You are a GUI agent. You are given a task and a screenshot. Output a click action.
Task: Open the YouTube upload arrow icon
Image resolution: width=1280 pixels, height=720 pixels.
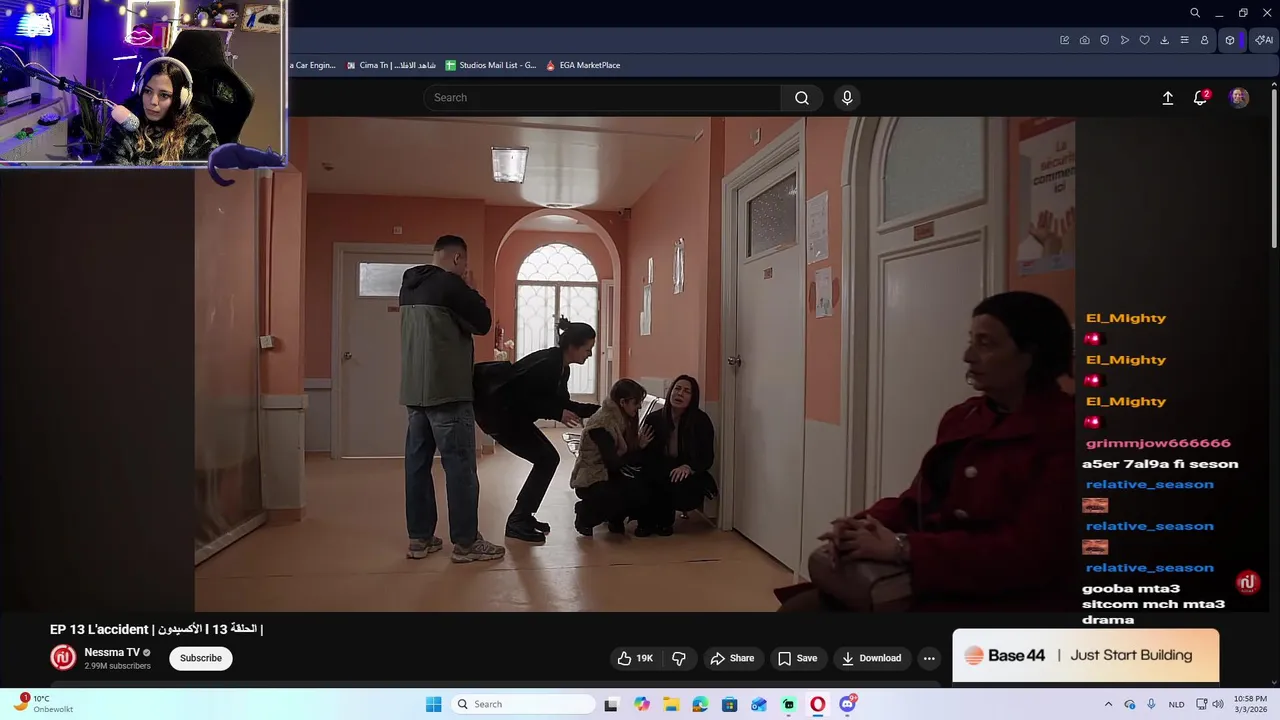coord(1167,98)
